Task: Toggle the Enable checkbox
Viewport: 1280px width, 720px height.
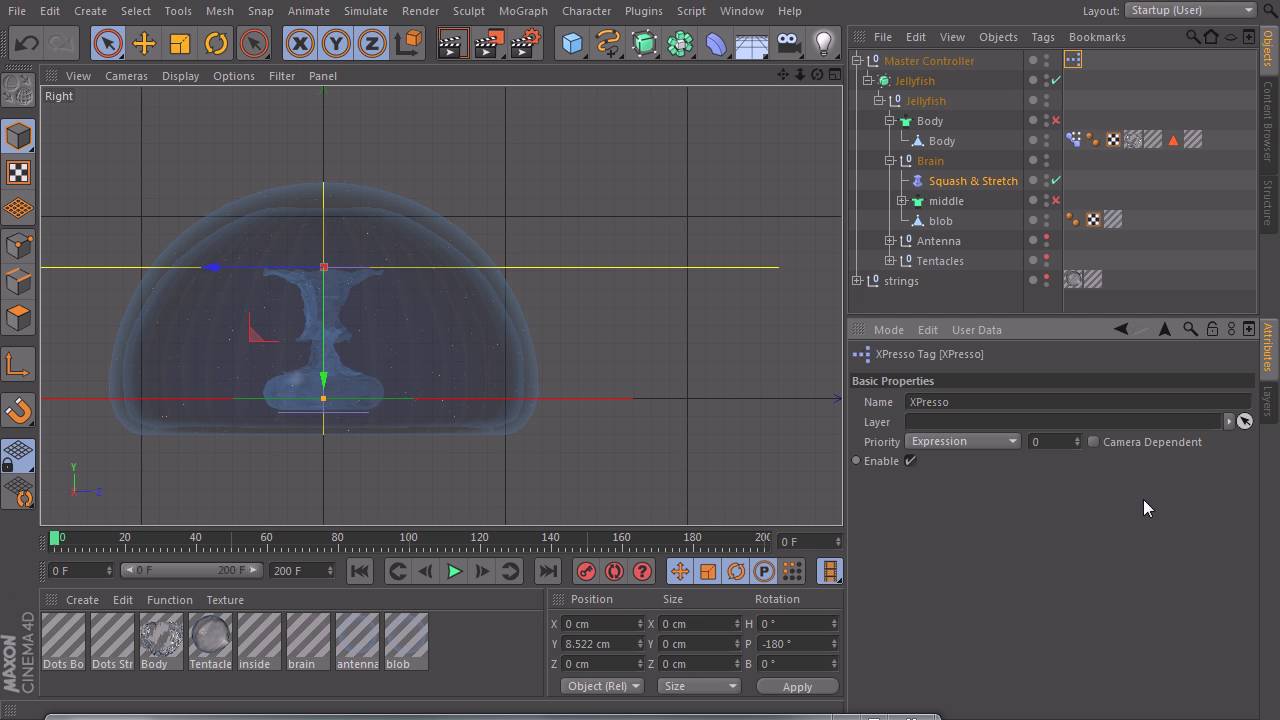Action: click(910, 461)
